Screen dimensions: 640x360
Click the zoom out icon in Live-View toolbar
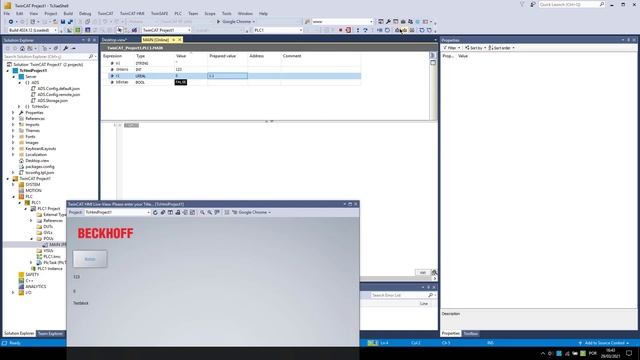[209, 212]
